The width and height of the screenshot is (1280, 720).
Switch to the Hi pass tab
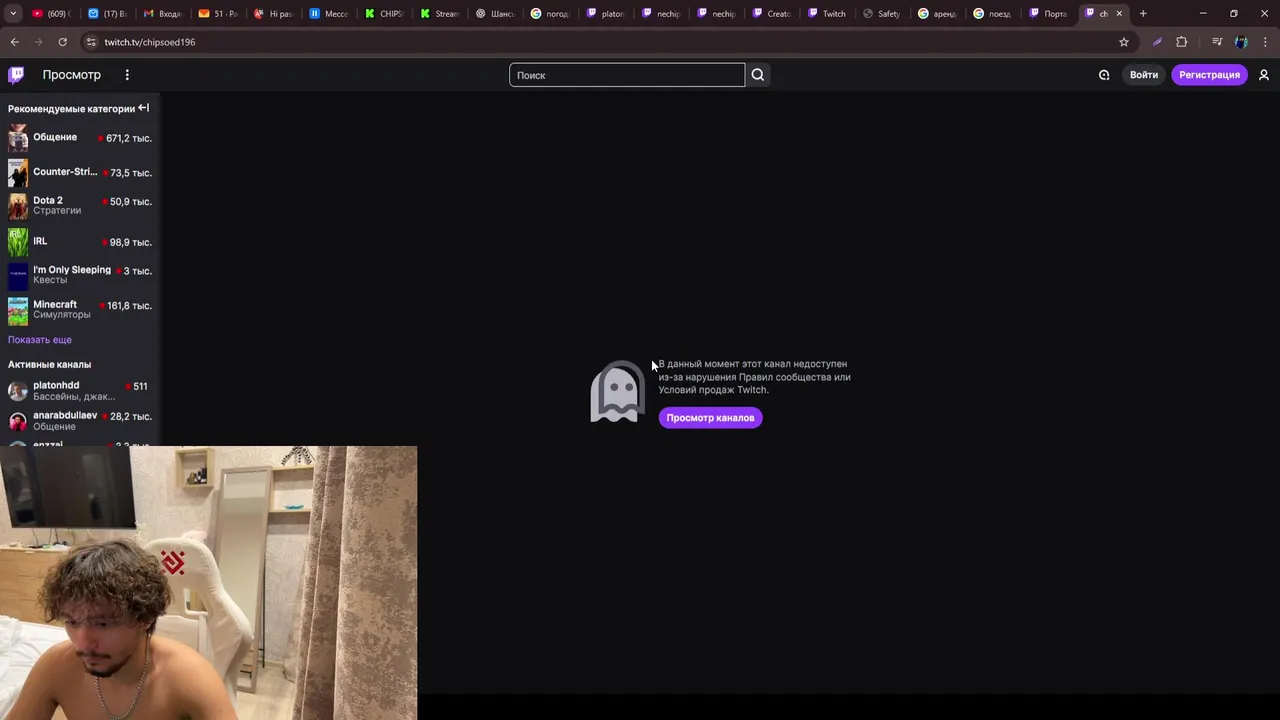coord(273,13)
